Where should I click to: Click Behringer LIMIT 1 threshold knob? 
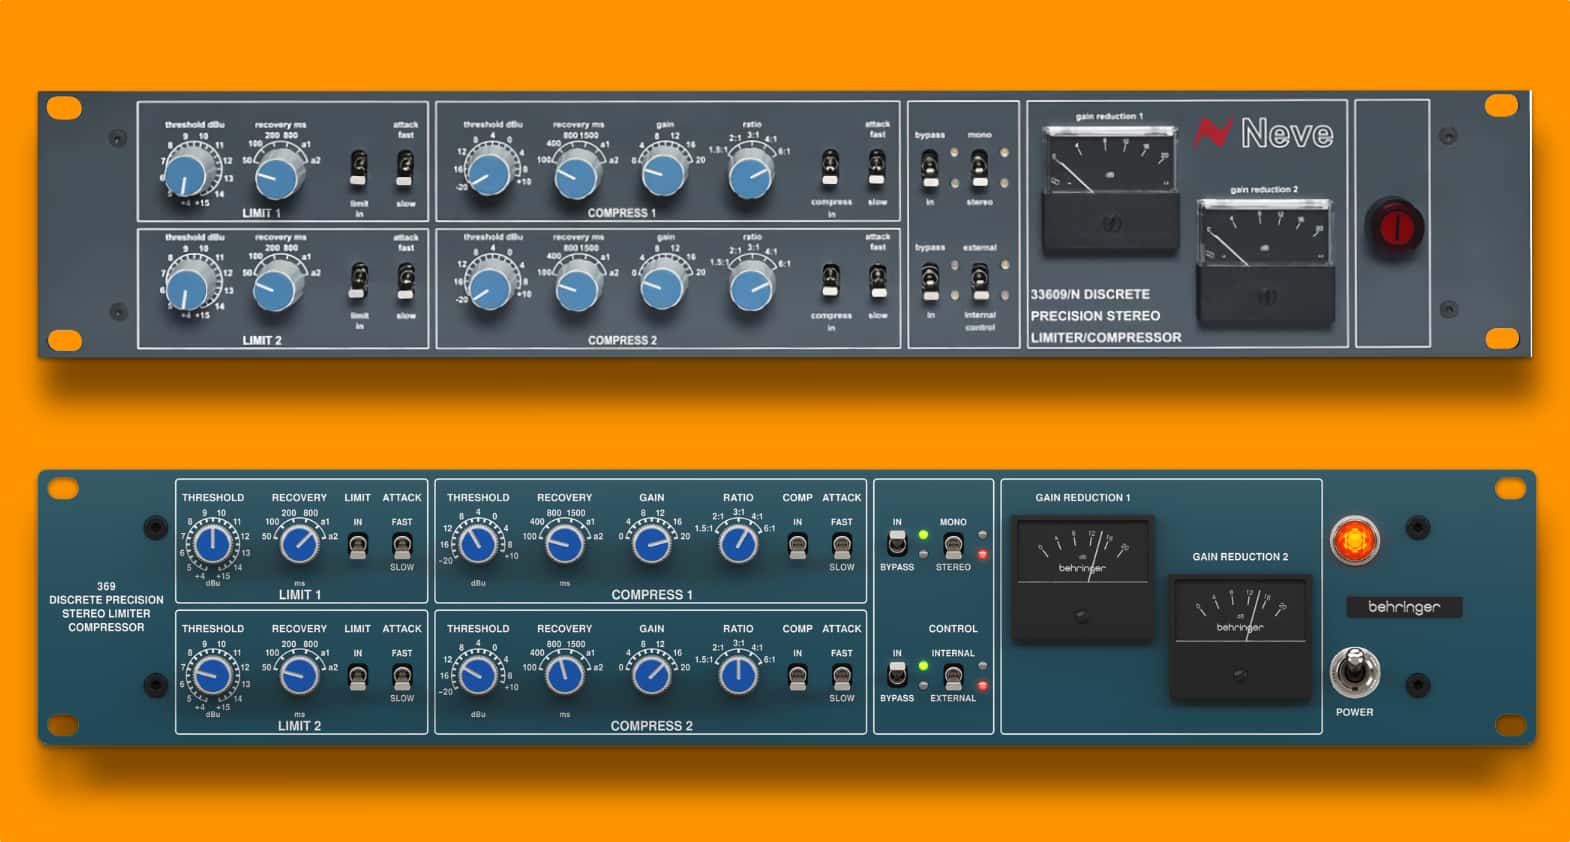pyautogui.click(x=212, y=545)
